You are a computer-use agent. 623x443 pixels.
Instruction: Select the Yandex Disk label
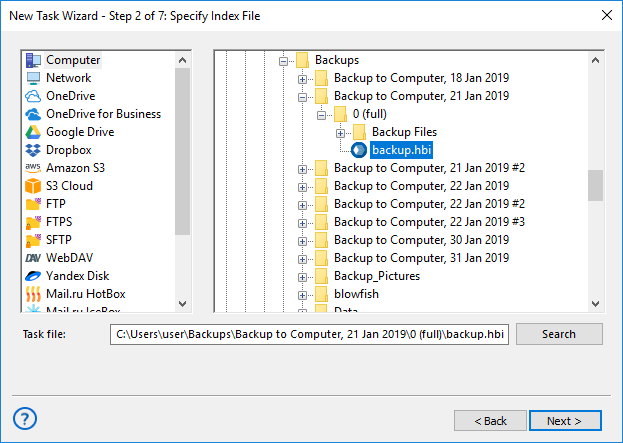[x=77, y=276]
